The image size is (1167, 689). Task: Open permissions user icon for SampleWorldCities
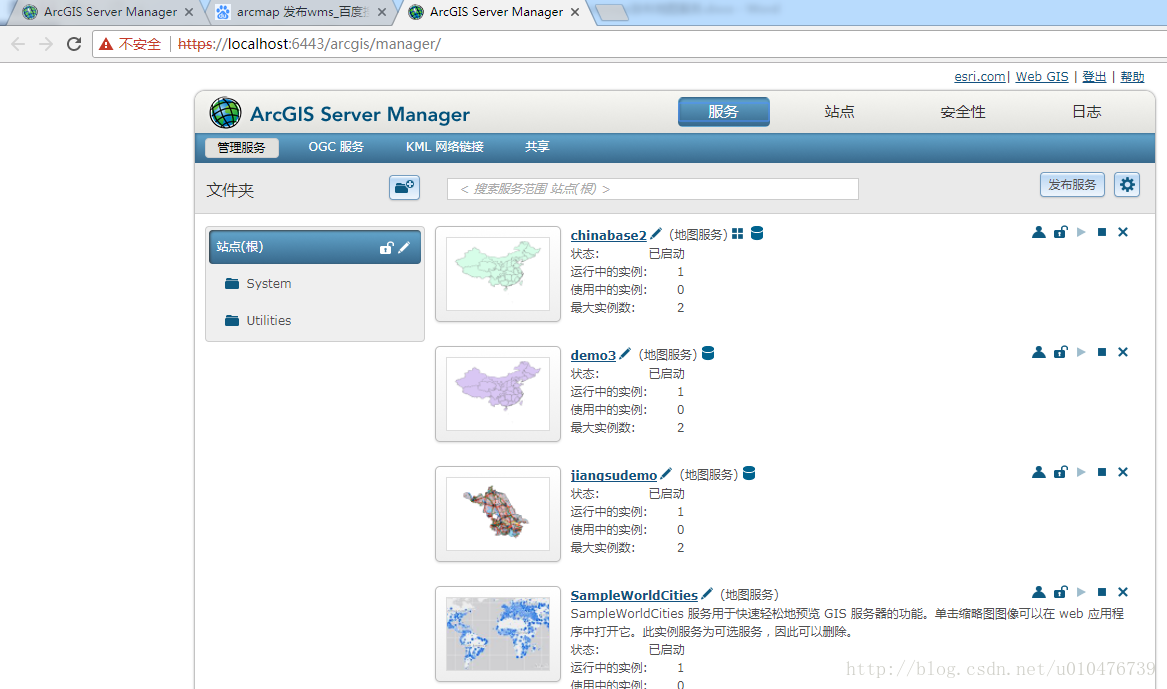(x=1039, y=592)
